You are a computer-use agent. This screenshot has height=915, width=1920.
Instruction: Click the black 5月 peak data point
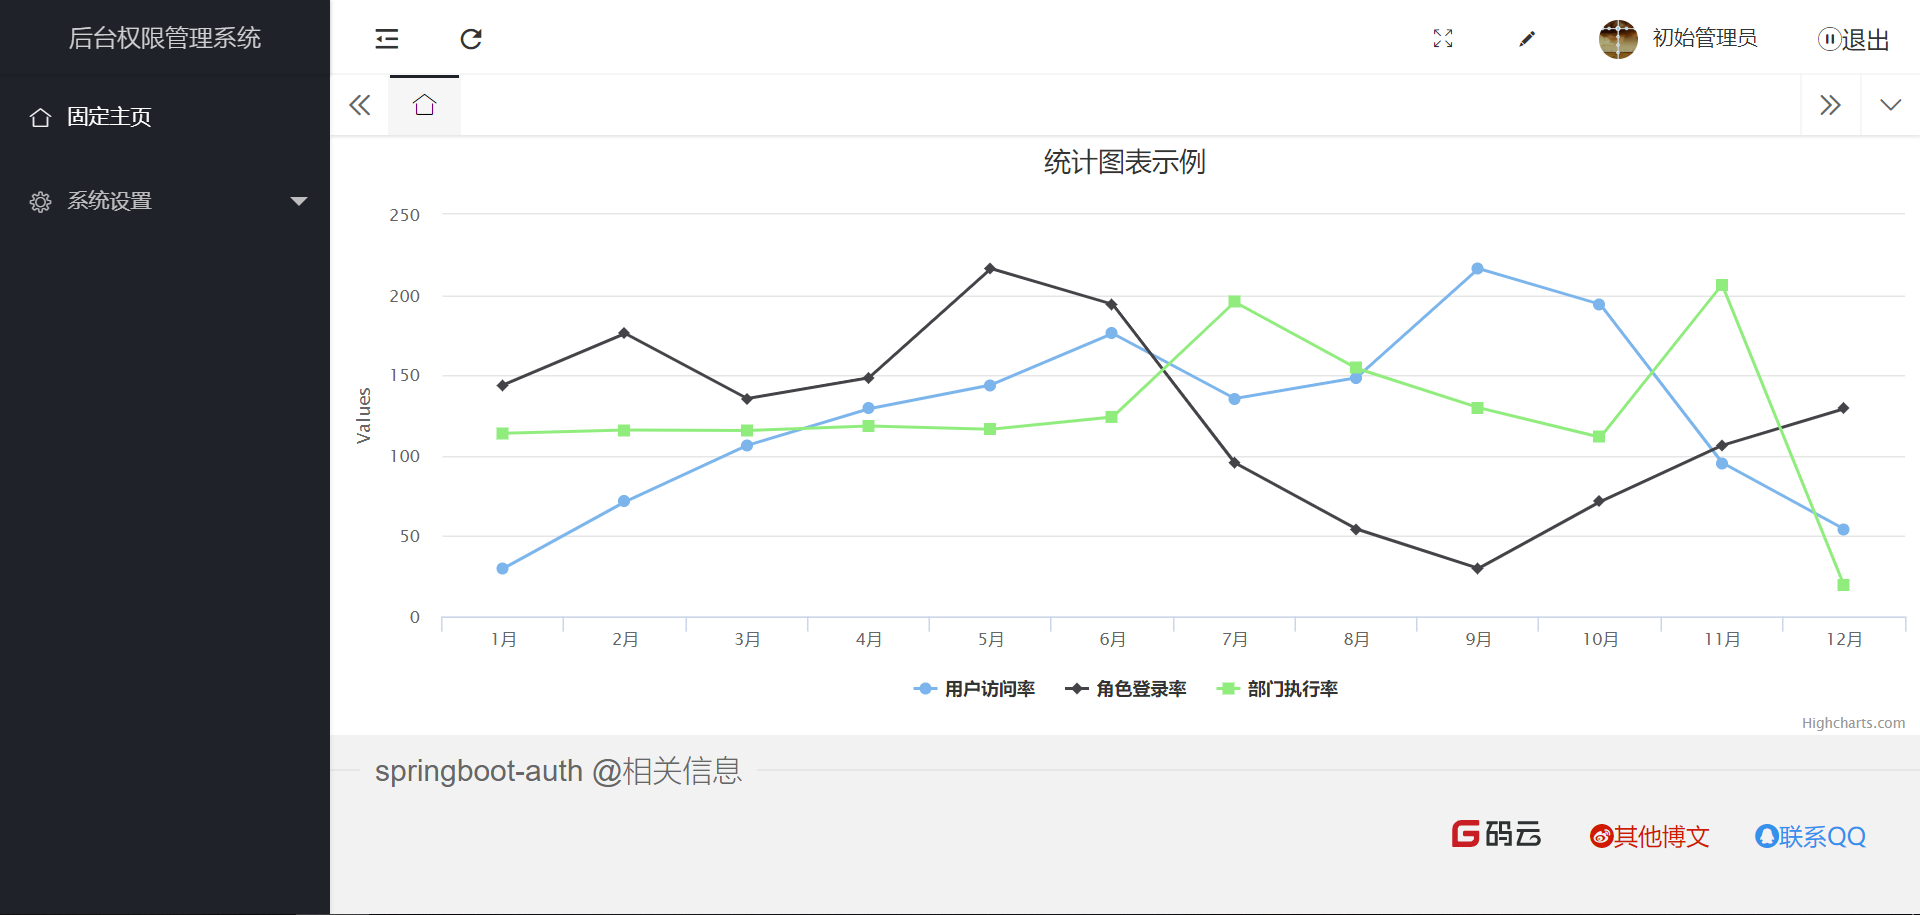tap(990, 269)
